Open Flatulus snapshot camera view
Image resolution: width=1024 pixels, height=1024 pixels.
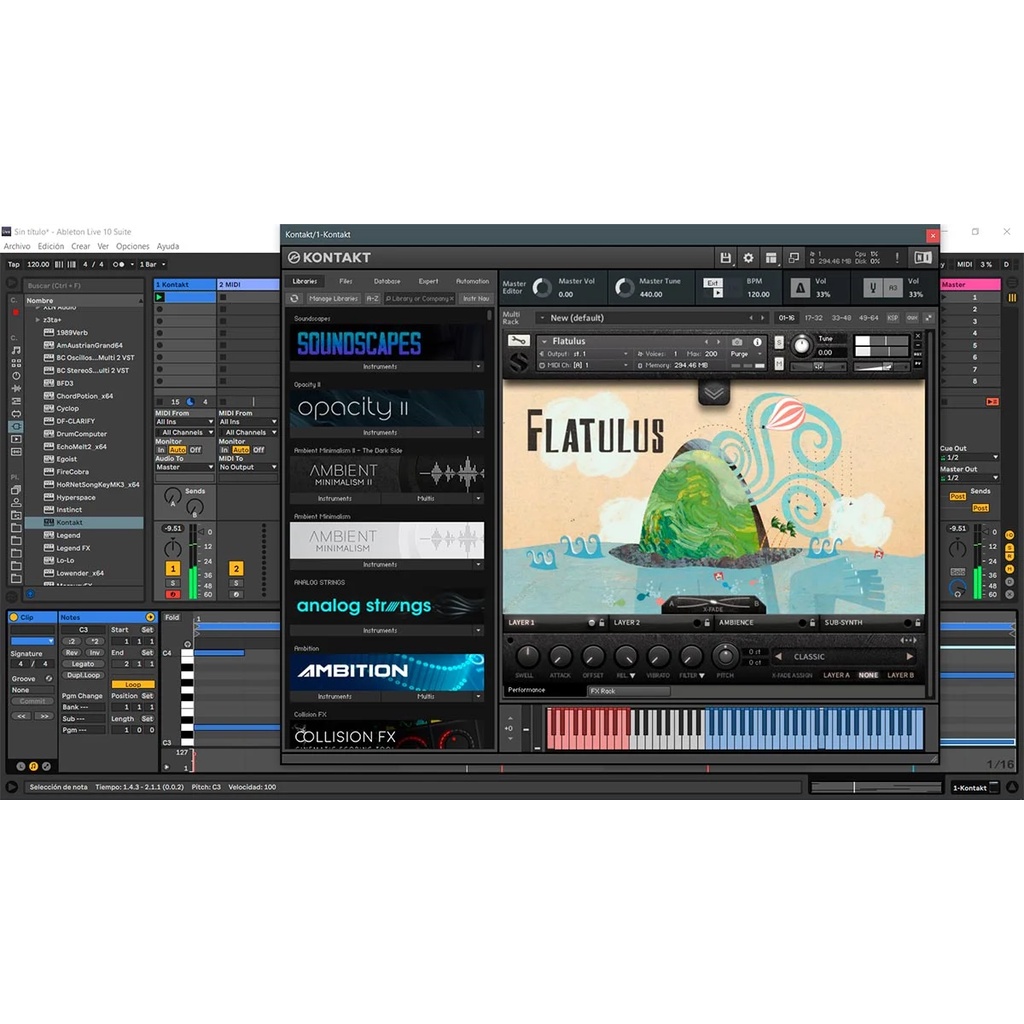(x=737, y=342)
